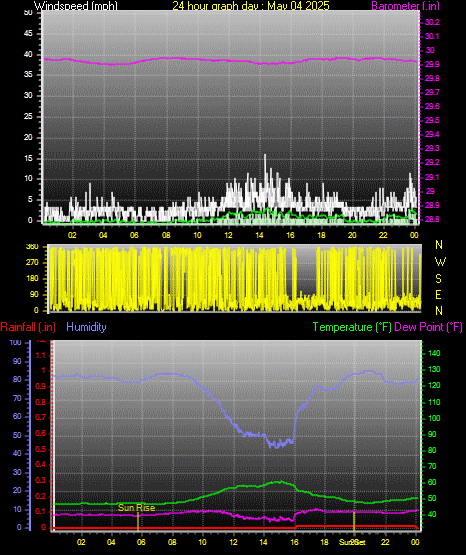The height and width of the screenshot is (555, 466).
Task: Select the yellow sunset marker line near 20
Action: (354, 521)
